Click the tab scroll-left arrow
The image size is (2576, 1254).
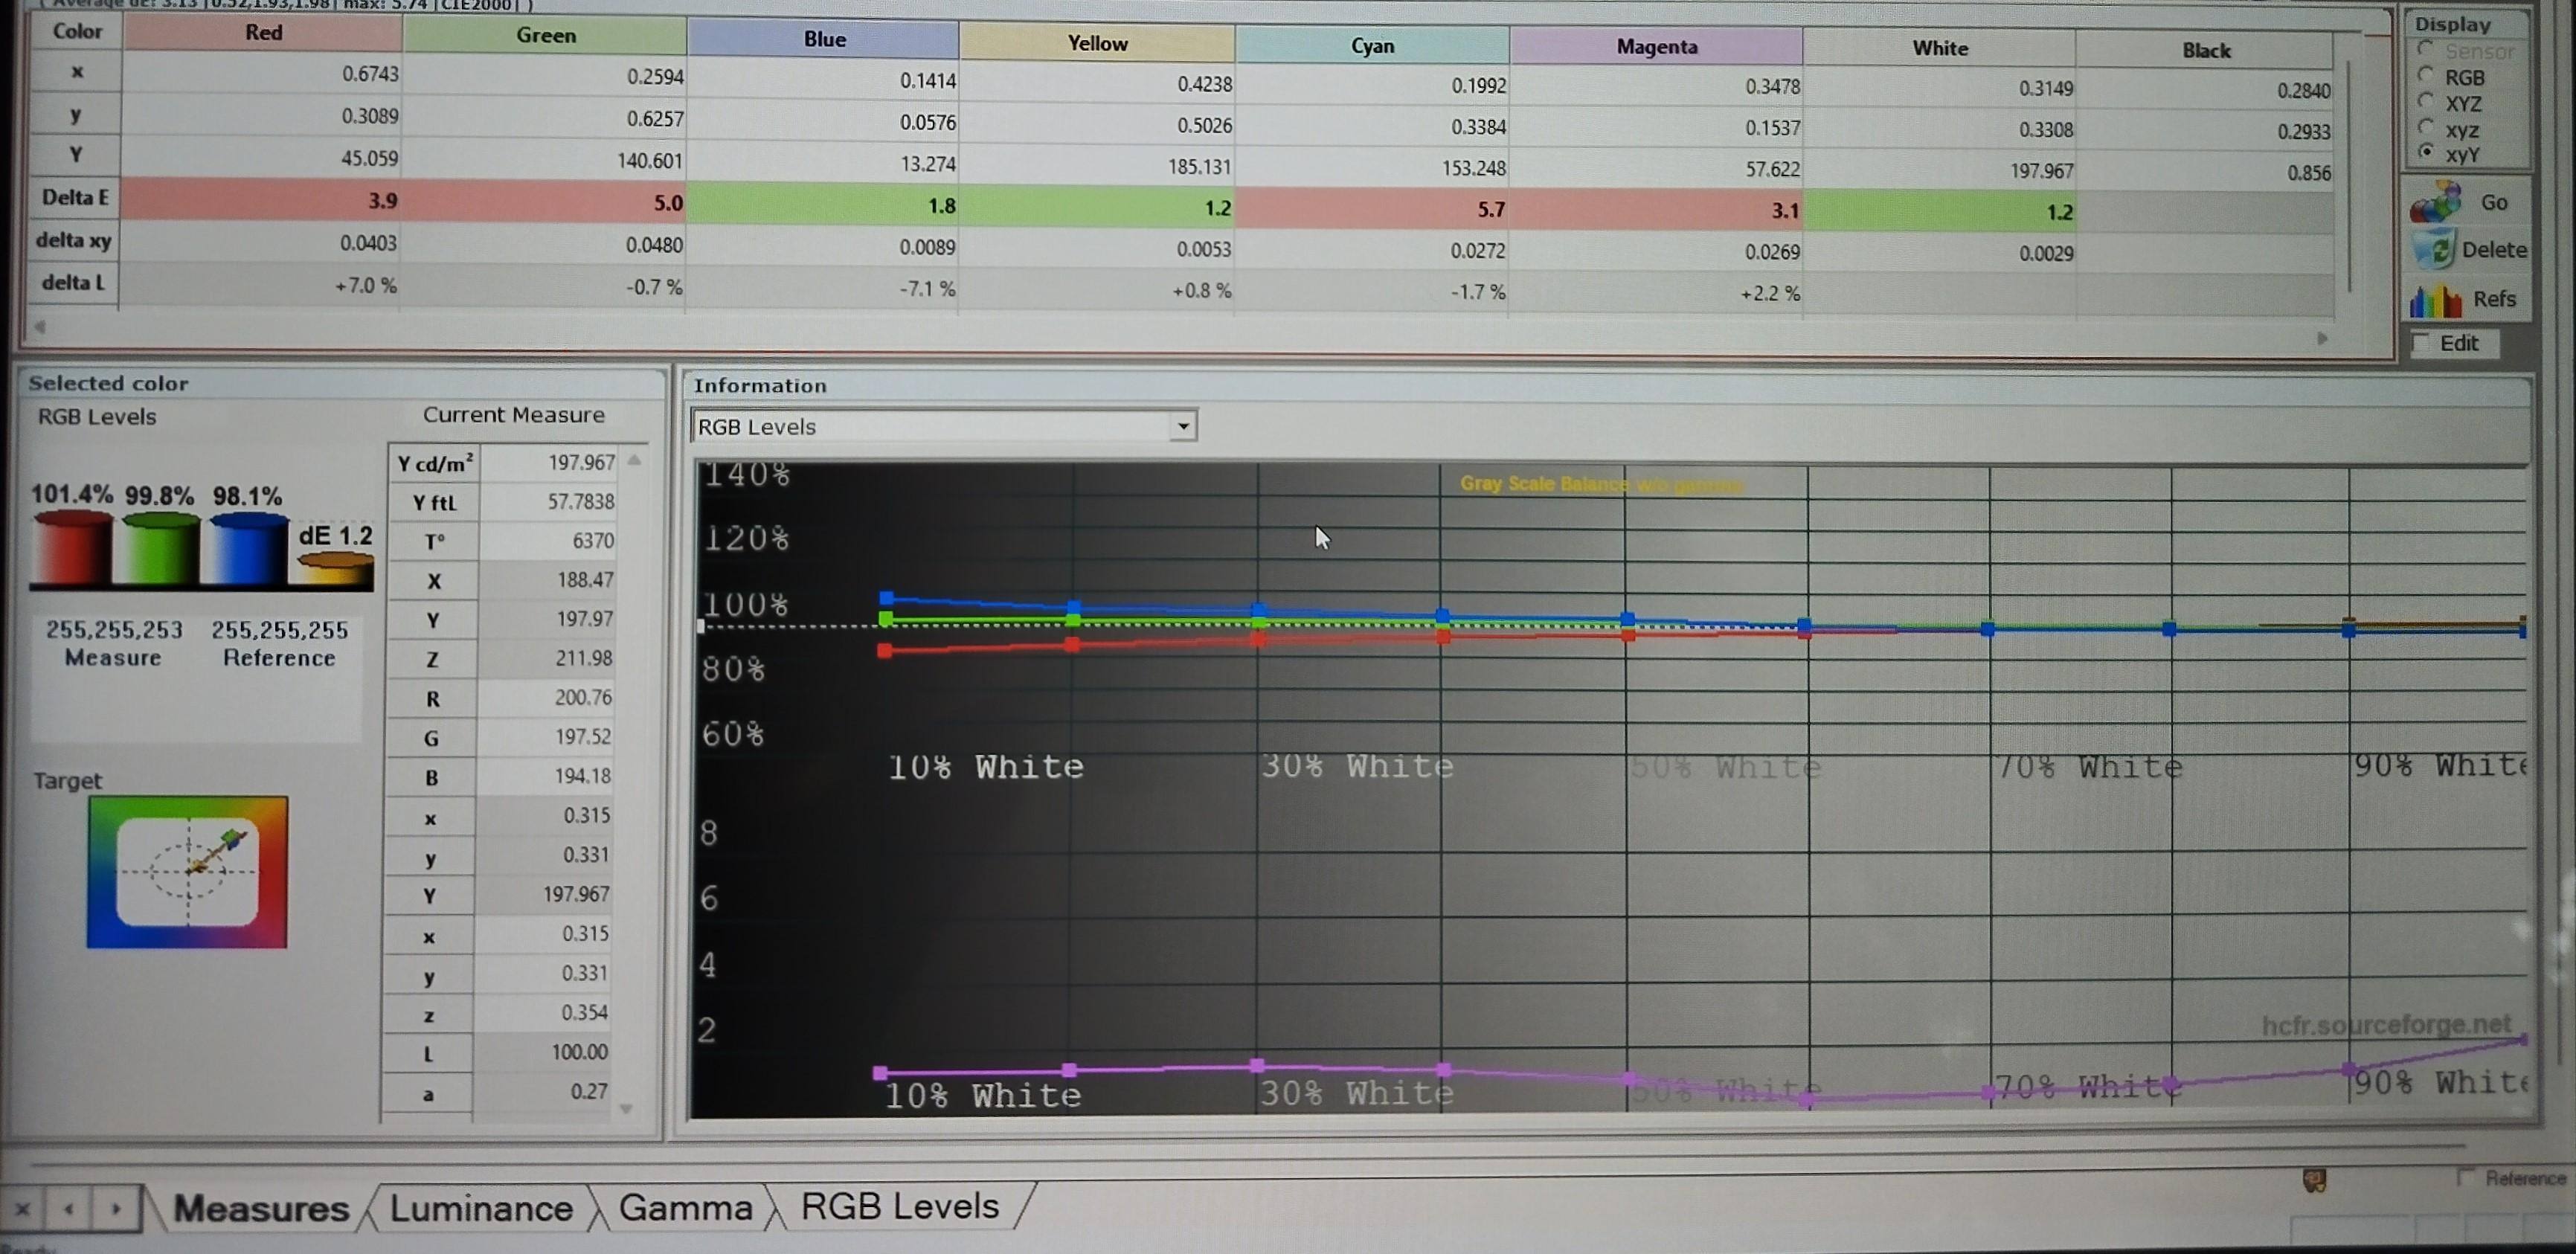(x=69, y=1209)
